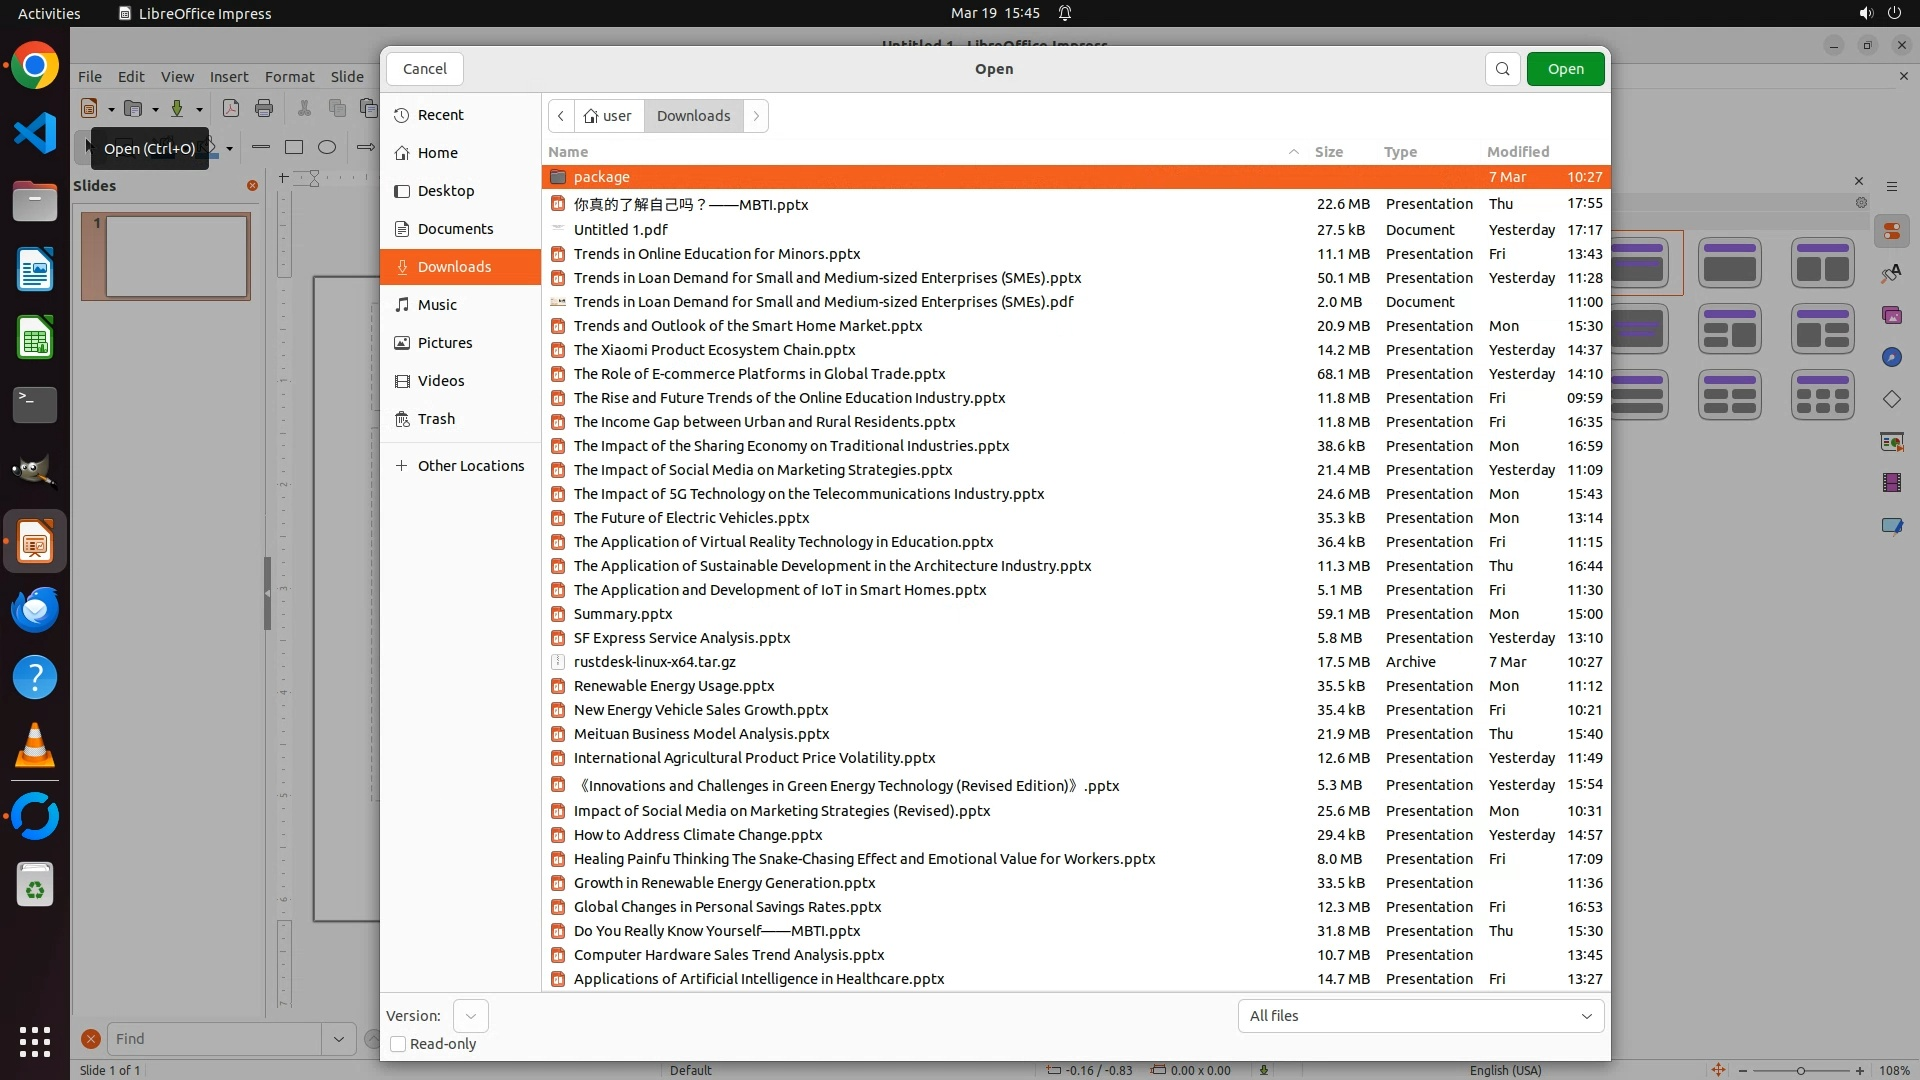The width and height of the screenshot is (1920, 1080).
Task: Enable the Read-only checkbox
Action: [398, 1044]
